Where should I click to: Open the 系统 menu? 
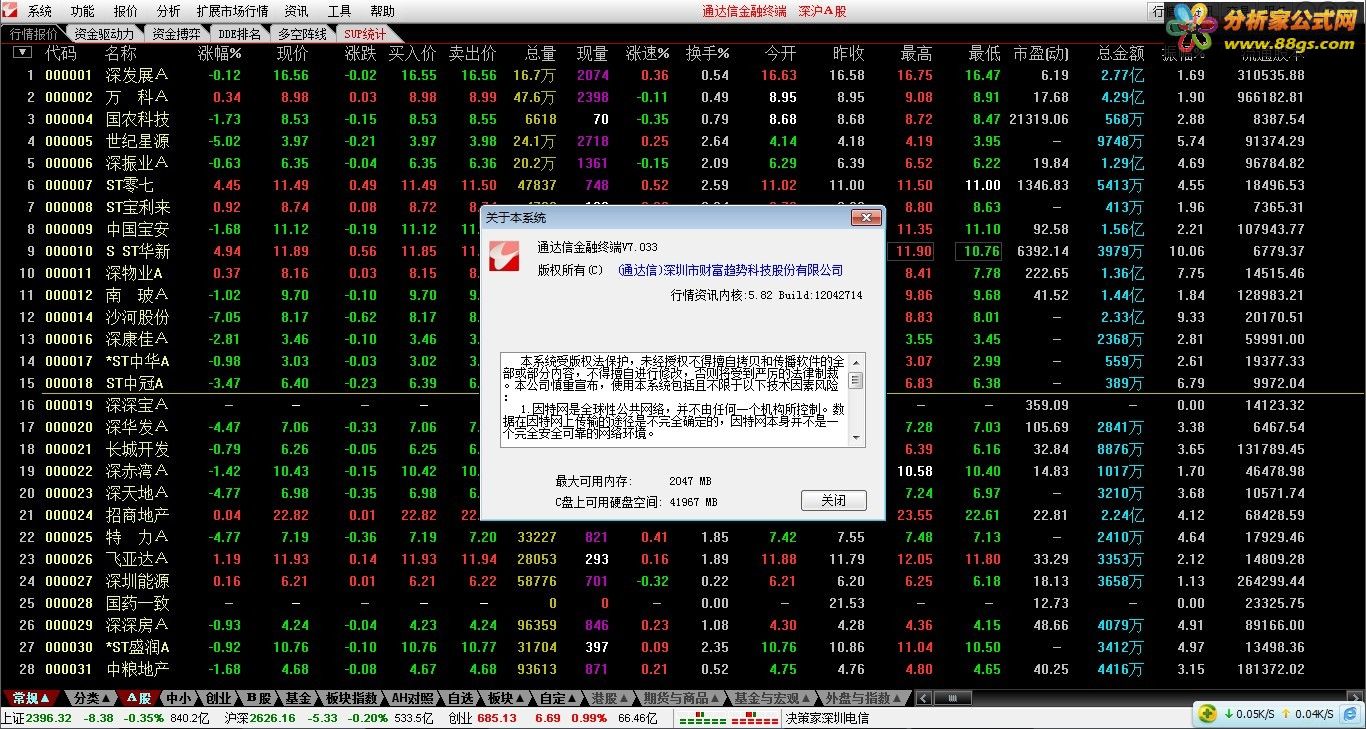click(40, 11)
